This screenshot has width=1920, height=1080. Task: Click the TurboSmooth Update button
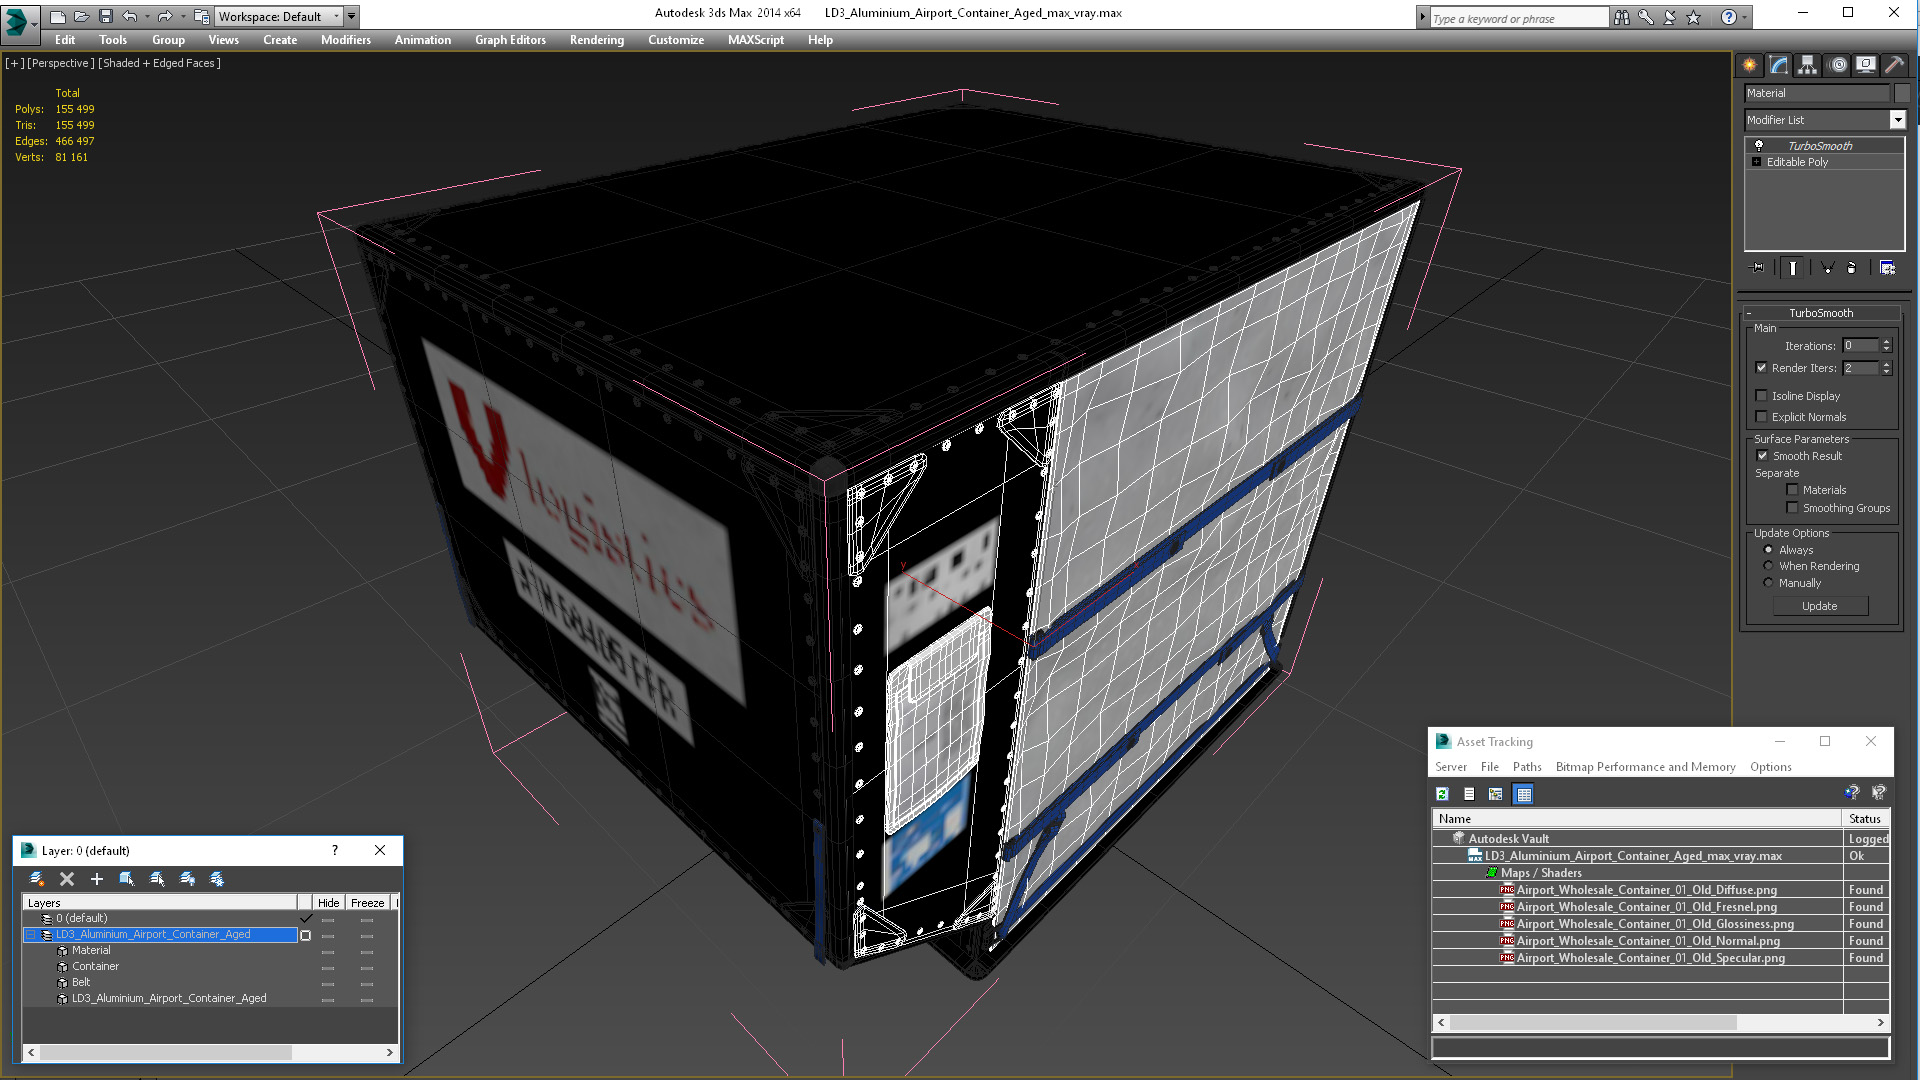tap(1819, 606)
